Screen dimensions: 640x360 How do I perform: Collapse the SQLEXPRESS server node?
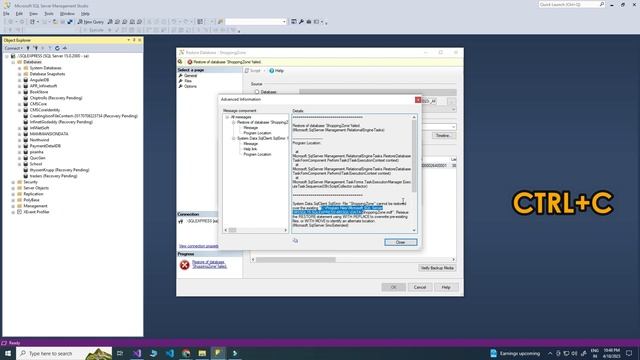[7, 56]
